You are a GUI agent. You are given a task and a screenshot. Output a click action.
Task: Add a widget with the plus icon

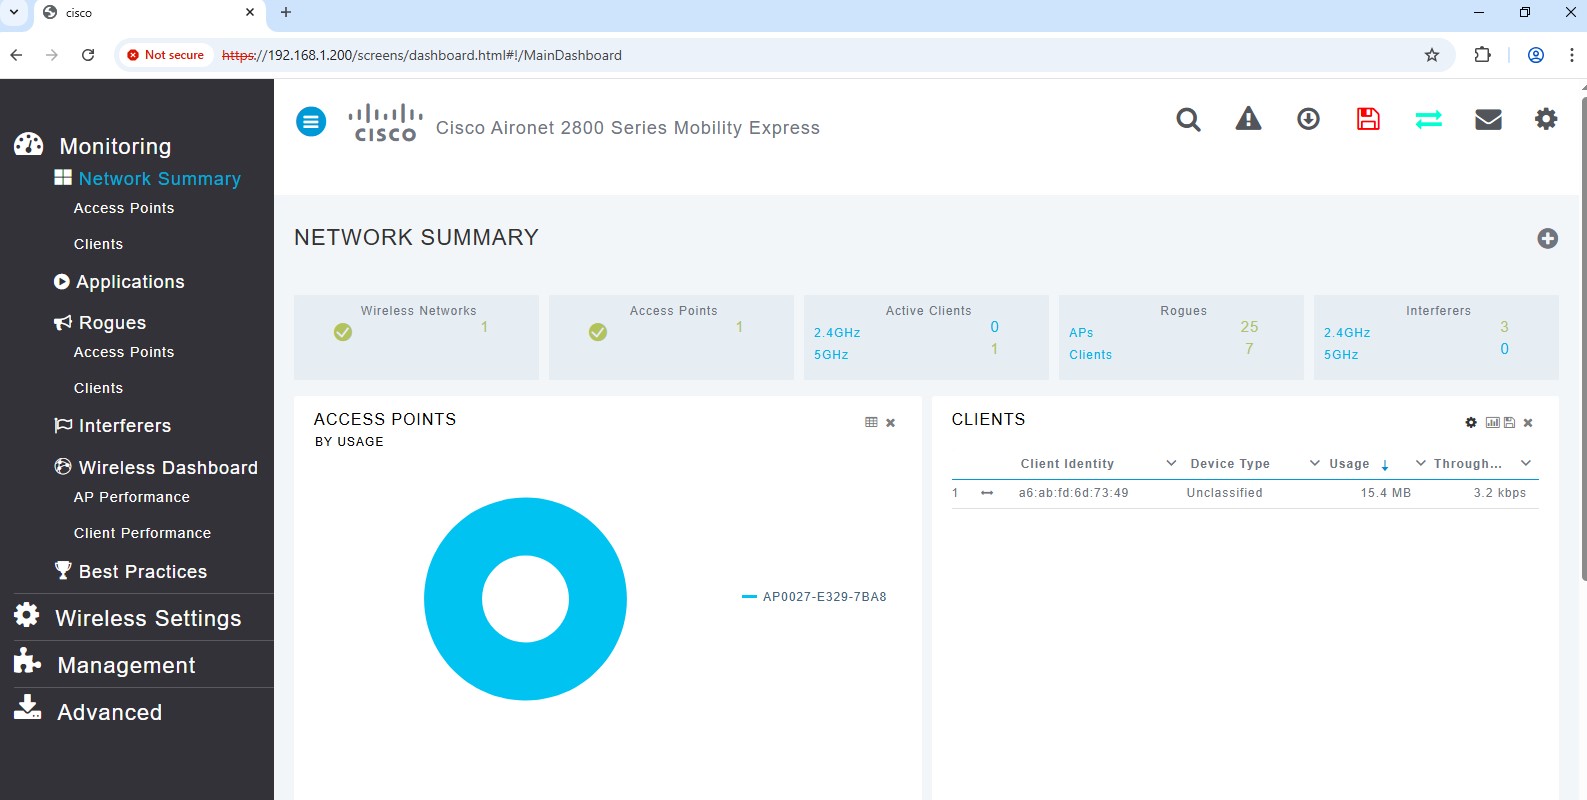click(1547, 238)
